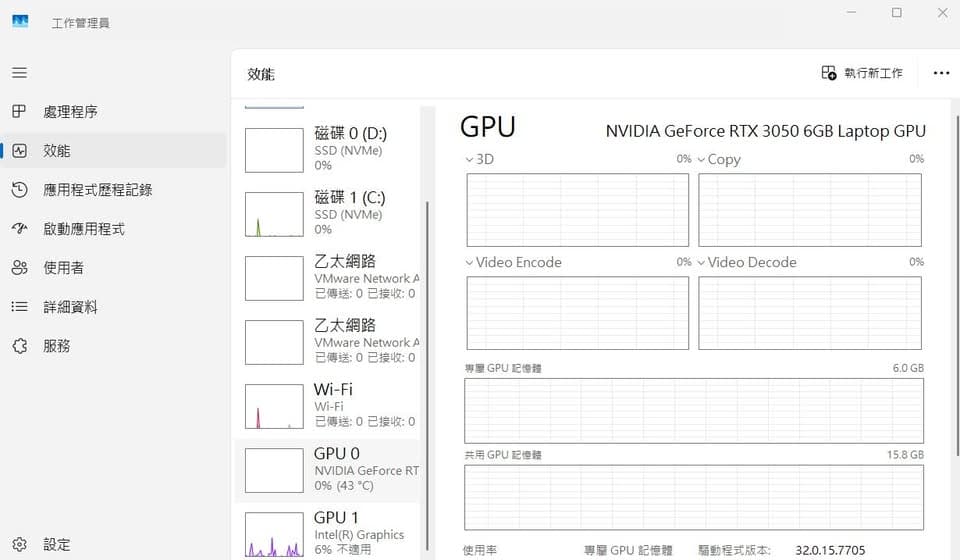This screenshot has height=560, width=960.
Task: Click 磁碟 1 (C:) mini graph thumbnail
Action: pos(274,214)
